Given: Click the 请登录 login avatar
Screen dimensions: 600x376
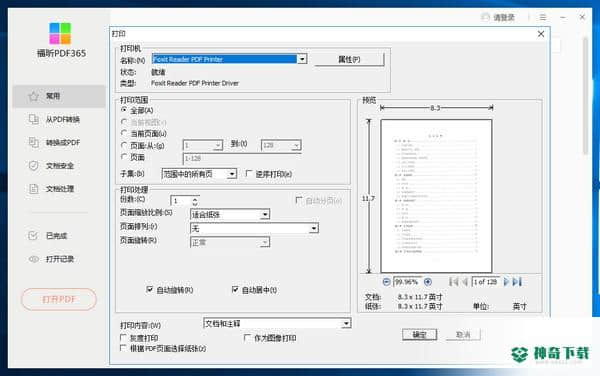Looking at the screenshot, I should coord(485,17).
